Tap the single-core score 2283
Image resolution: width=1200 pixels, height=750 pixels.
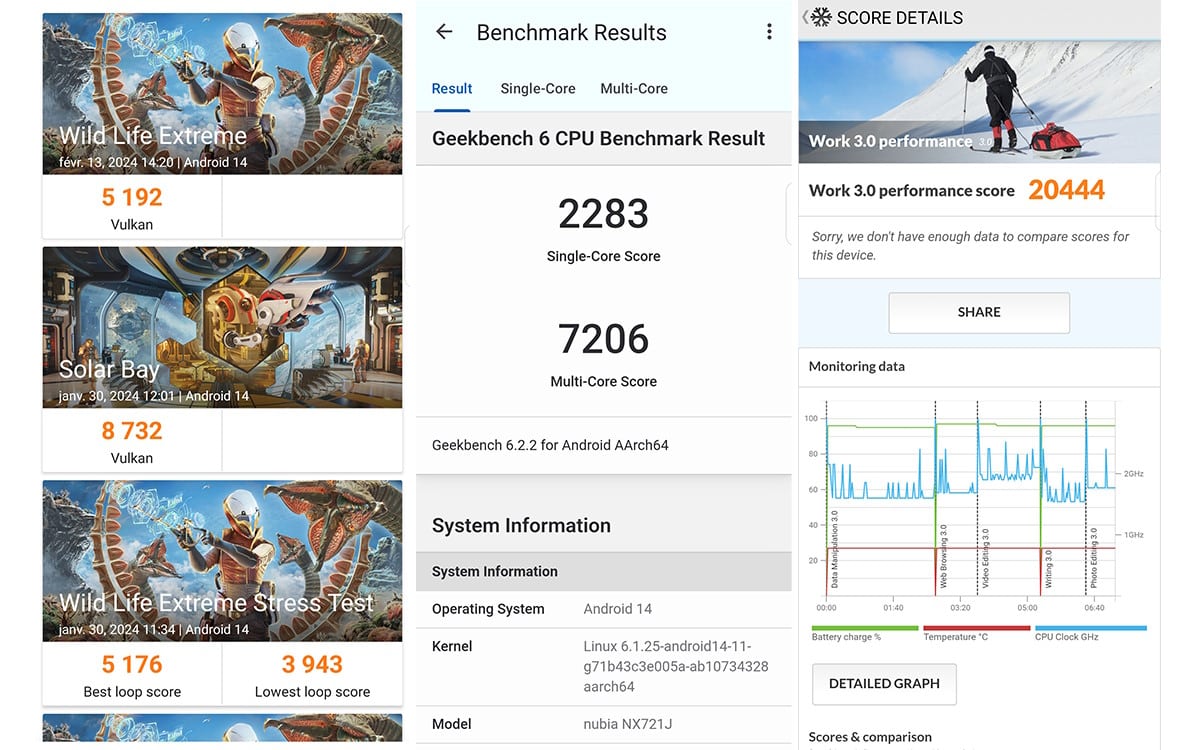(603, 214)
